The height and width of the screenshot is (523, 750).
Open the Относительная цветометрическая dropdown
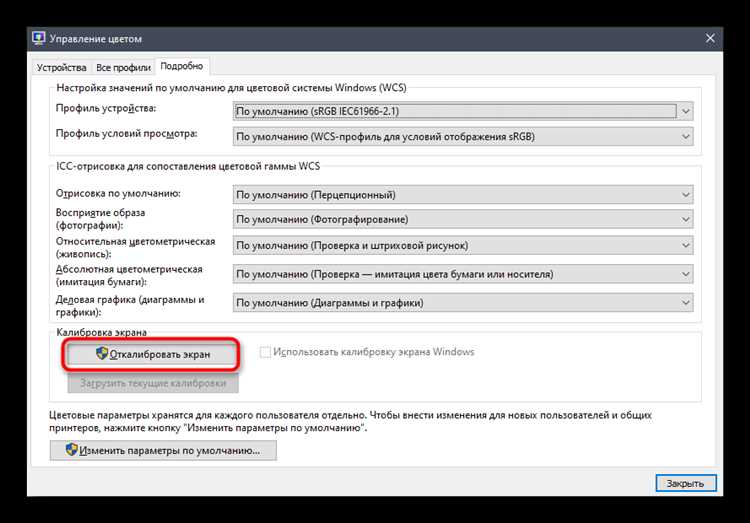[x=463, y=245]
